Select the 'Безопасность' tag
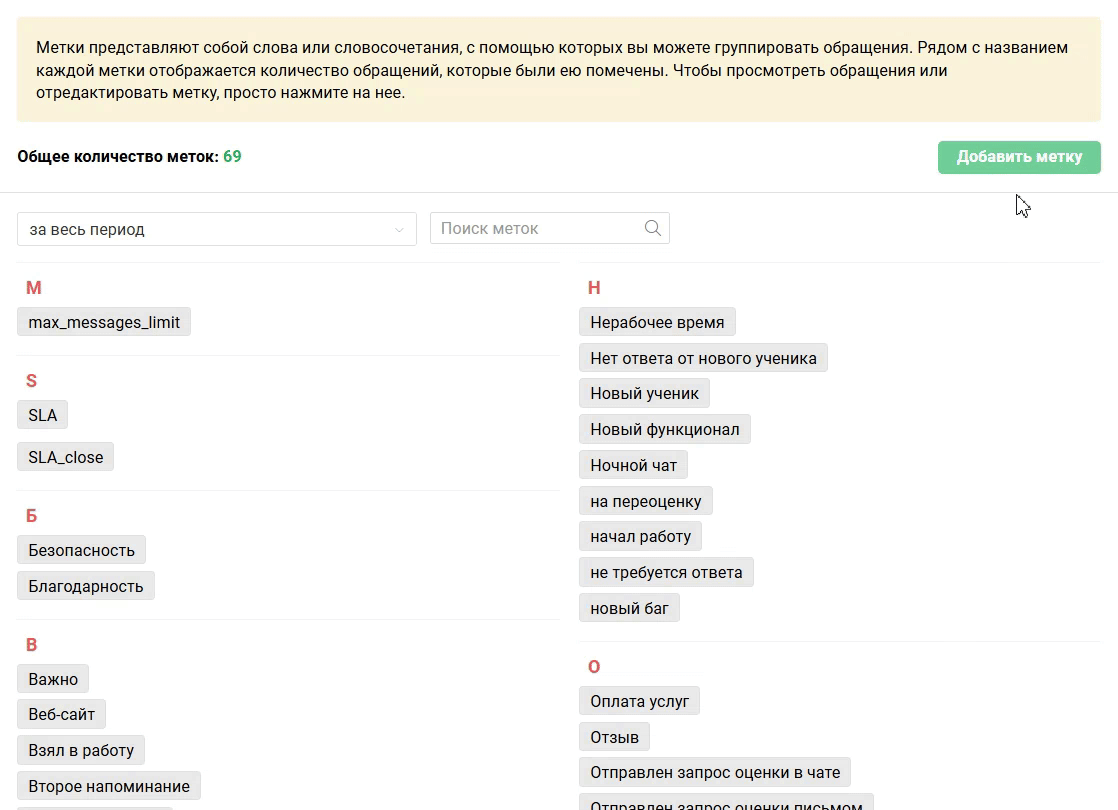 [x=81, y=550]
